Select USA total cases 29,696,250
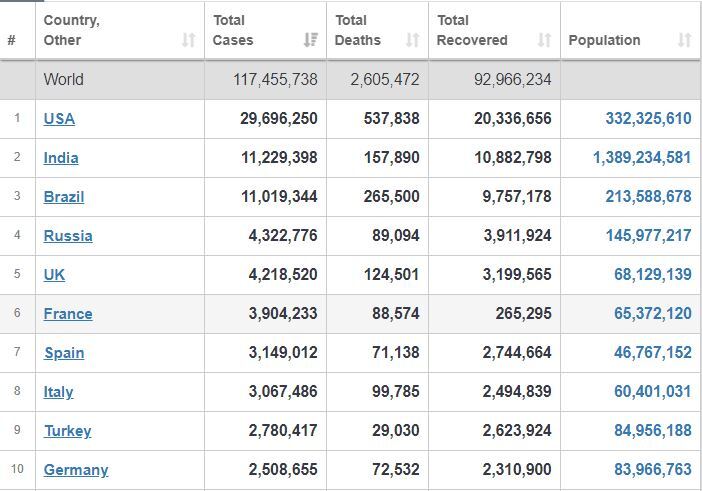Image resolution: width=702 pixels, height=491 pixels. (278, 119)
